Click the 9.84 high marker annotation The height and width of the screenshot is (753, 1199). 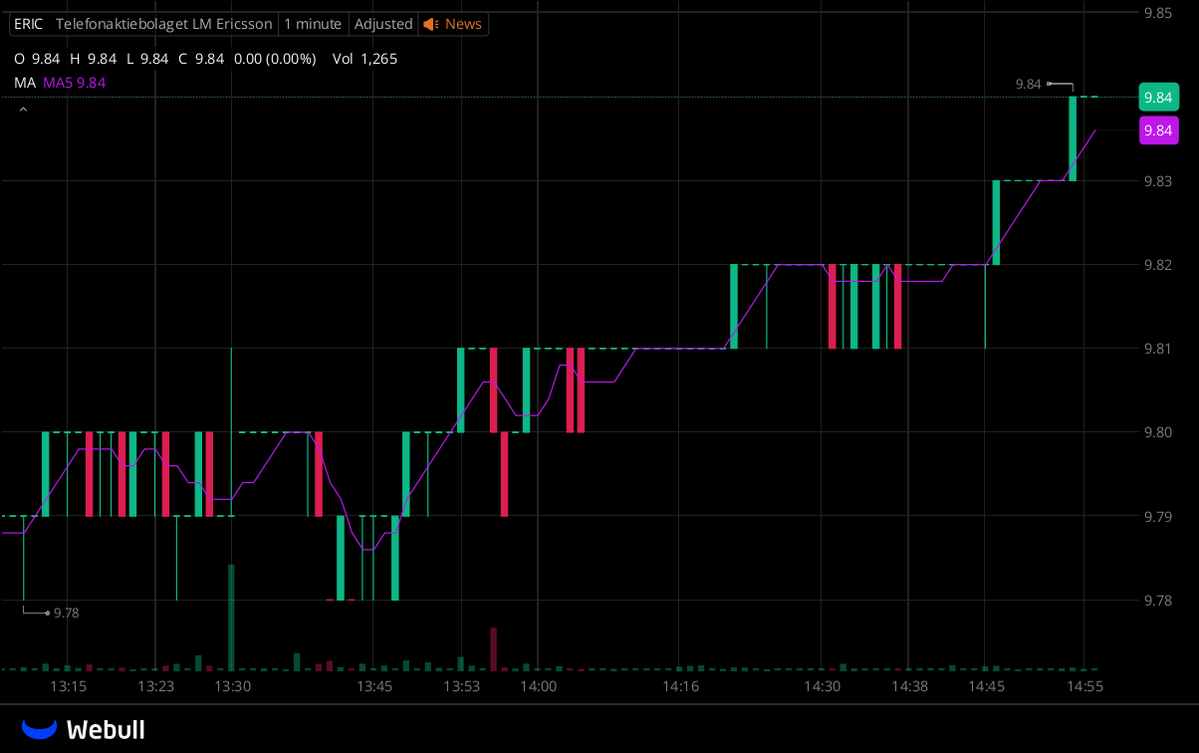point(1028,84)
